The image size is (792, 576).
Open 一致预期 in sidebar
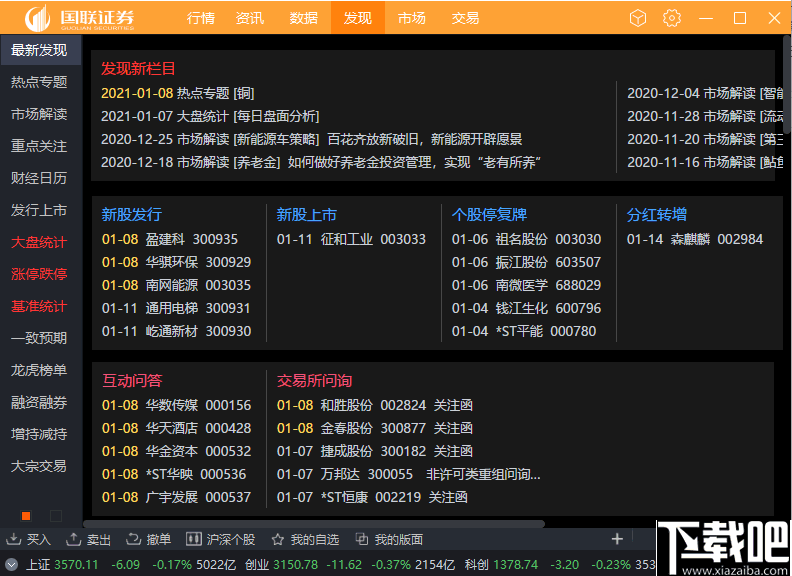pyautogui.click(x=39, y=338)
